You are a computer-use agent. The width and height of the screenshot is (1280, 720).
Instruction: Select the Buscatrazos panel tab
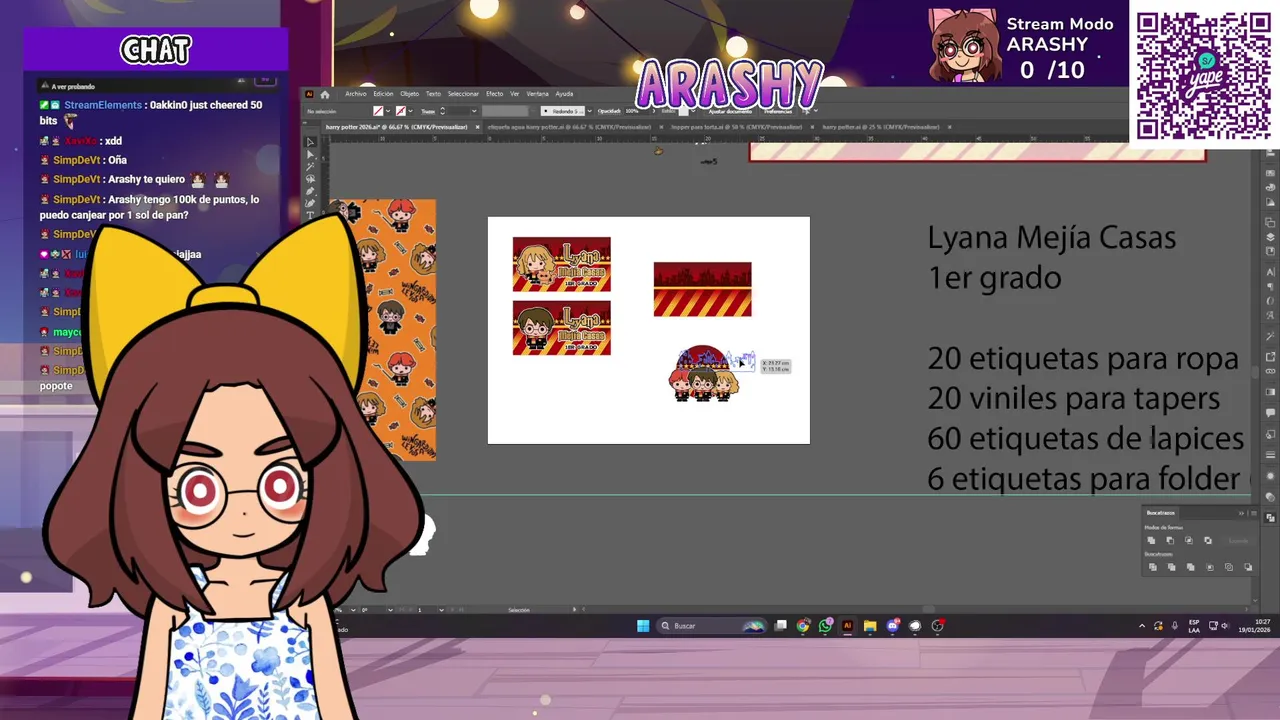1161,513
